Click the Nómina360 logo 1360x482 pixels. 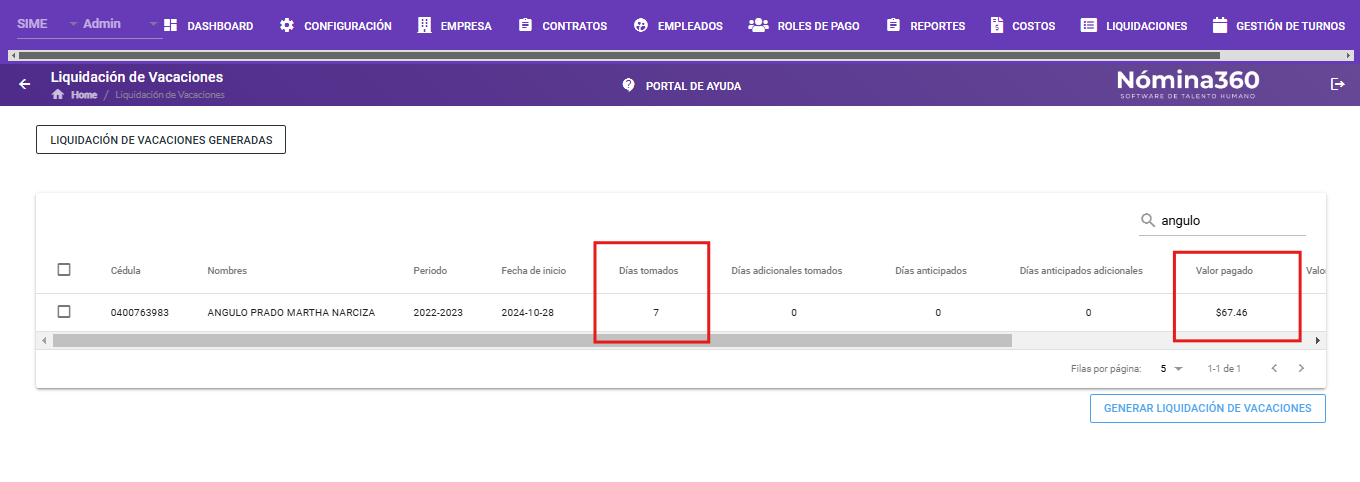click(x=1188, y=84)
